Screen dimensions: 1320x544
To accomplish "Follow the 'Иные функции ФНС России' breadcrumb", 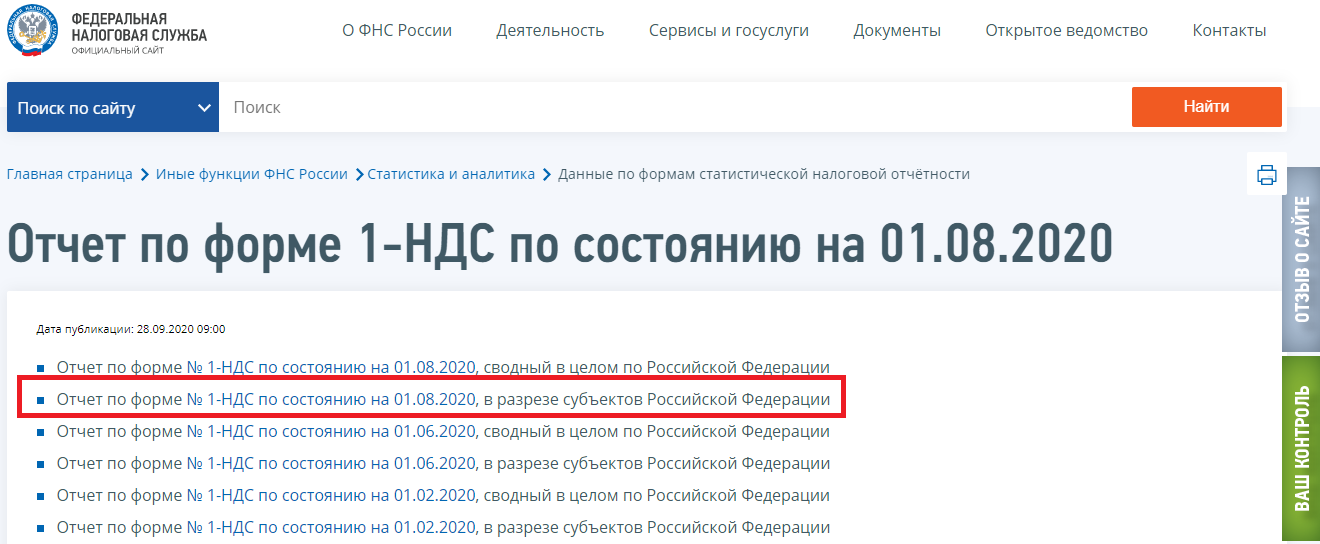I will point(251,174).
